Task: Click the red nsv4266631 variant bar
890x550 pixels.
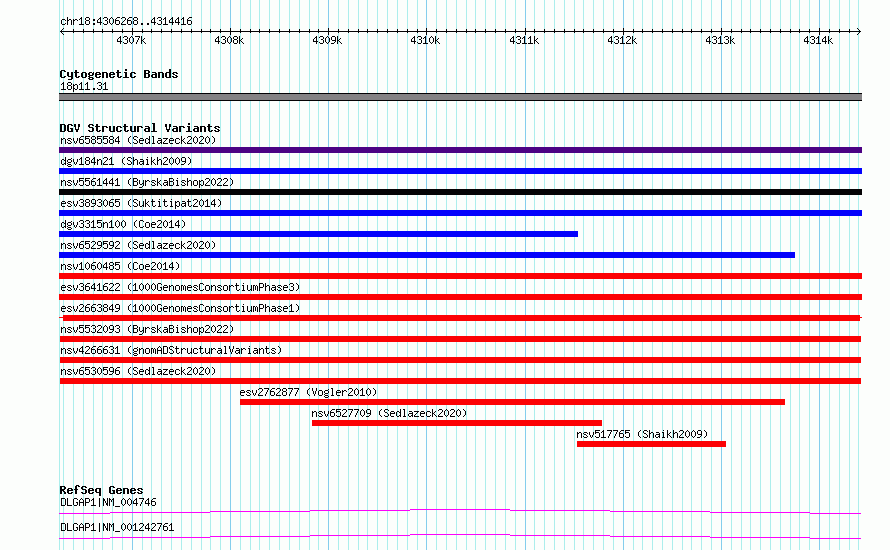Action: click(x=460, y=360)
